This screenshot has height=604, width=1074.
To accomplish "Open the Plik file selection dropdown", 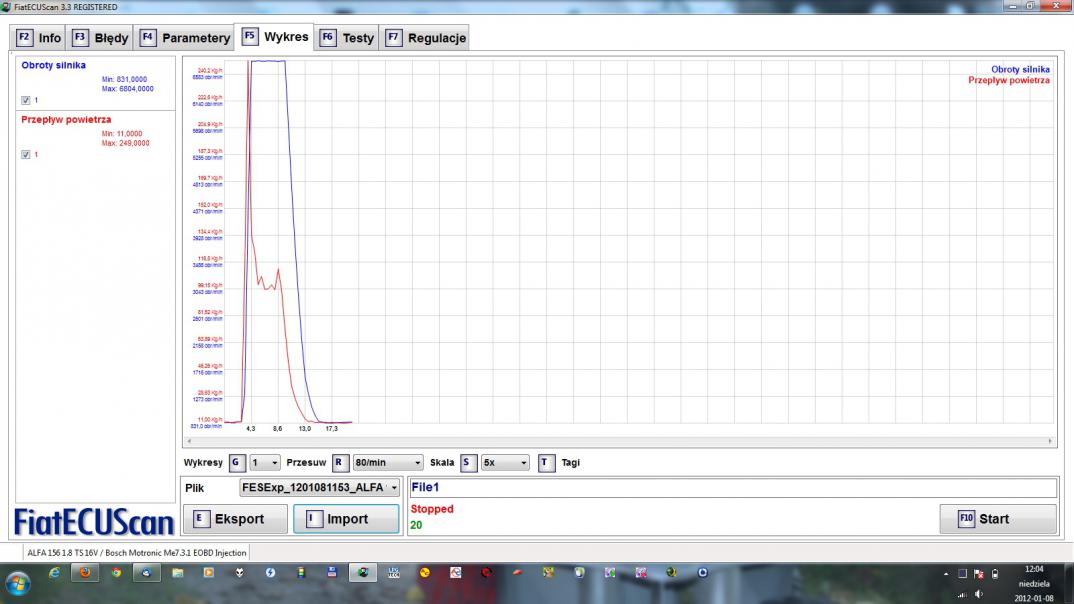I will [x=319, y=488].
